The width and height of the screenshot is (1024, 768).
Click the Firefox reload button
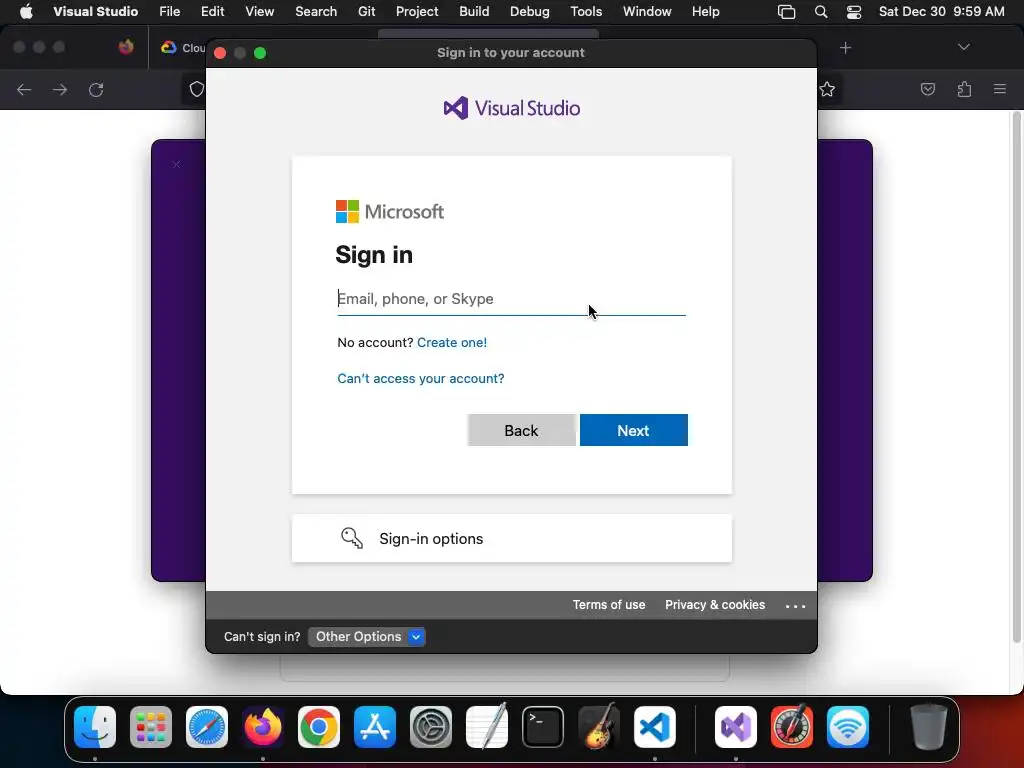pyautogui.click(x=96, y=89)
